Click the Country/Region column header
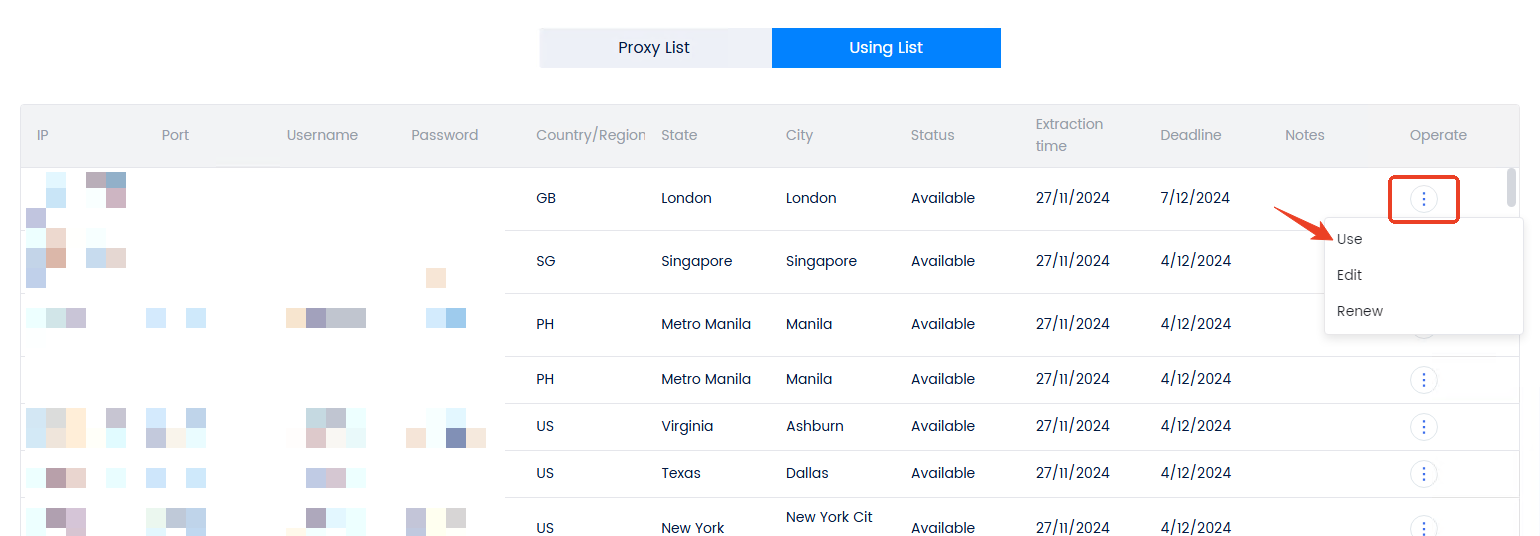Screen dimensions: 1540x536 pyautogui.click(x=590, y=135)
